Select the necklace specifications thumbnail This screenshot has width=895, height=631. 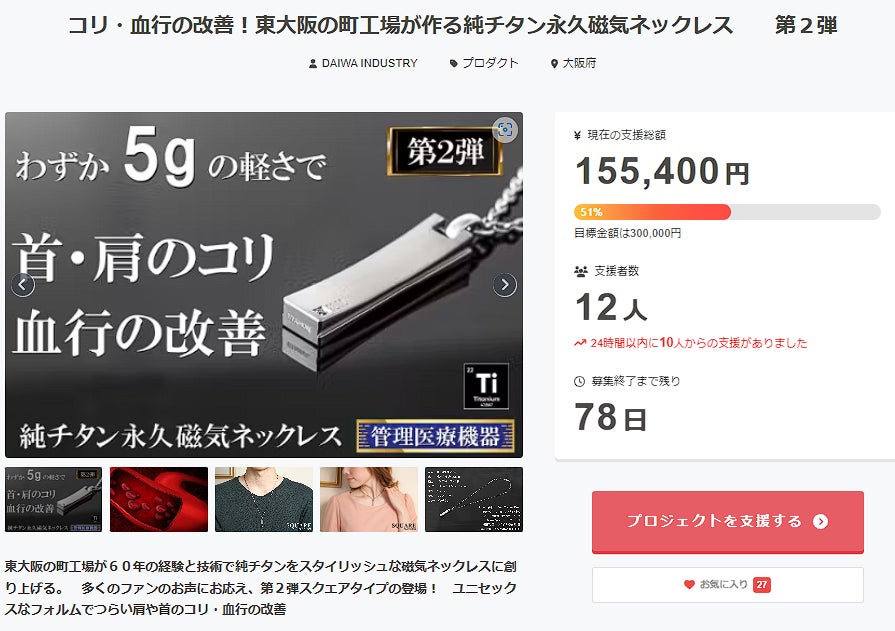[x=474, y=500]
